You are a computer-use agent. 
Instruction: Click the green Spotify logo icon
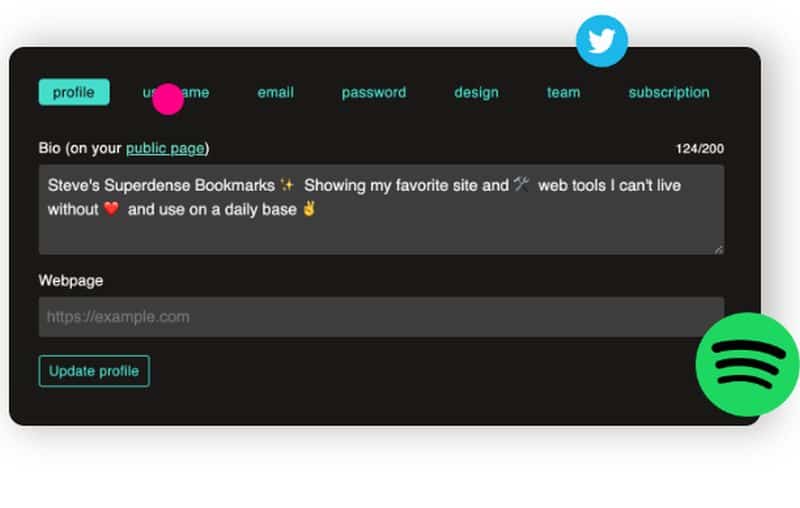click(x=747, y=364)
